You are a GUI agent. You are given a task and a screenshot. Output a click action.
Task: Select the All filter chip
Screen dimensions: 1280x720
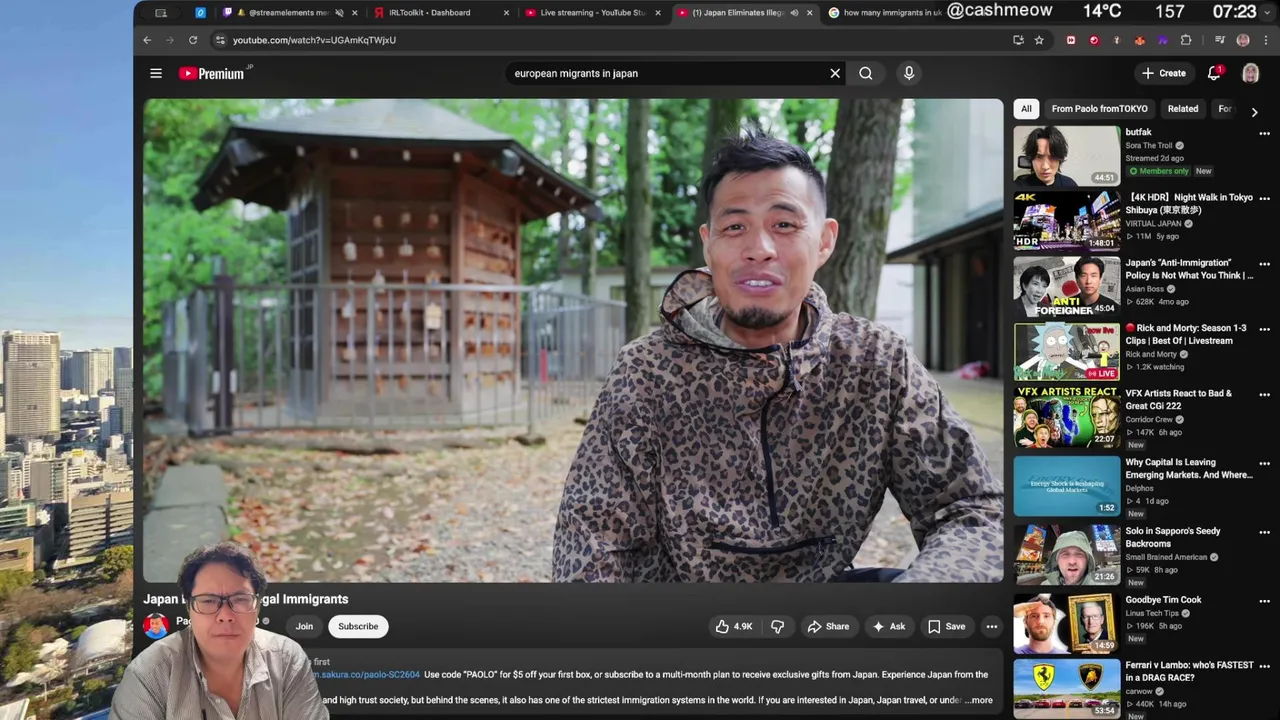tap(1026, 109)
